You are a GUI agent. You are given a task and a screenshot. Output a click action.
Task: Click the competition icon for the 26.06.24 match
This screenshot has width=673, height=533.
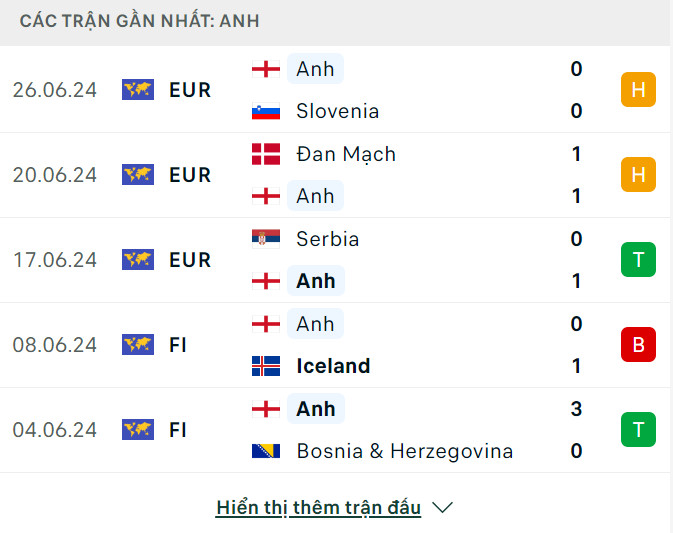coord(138,90)
